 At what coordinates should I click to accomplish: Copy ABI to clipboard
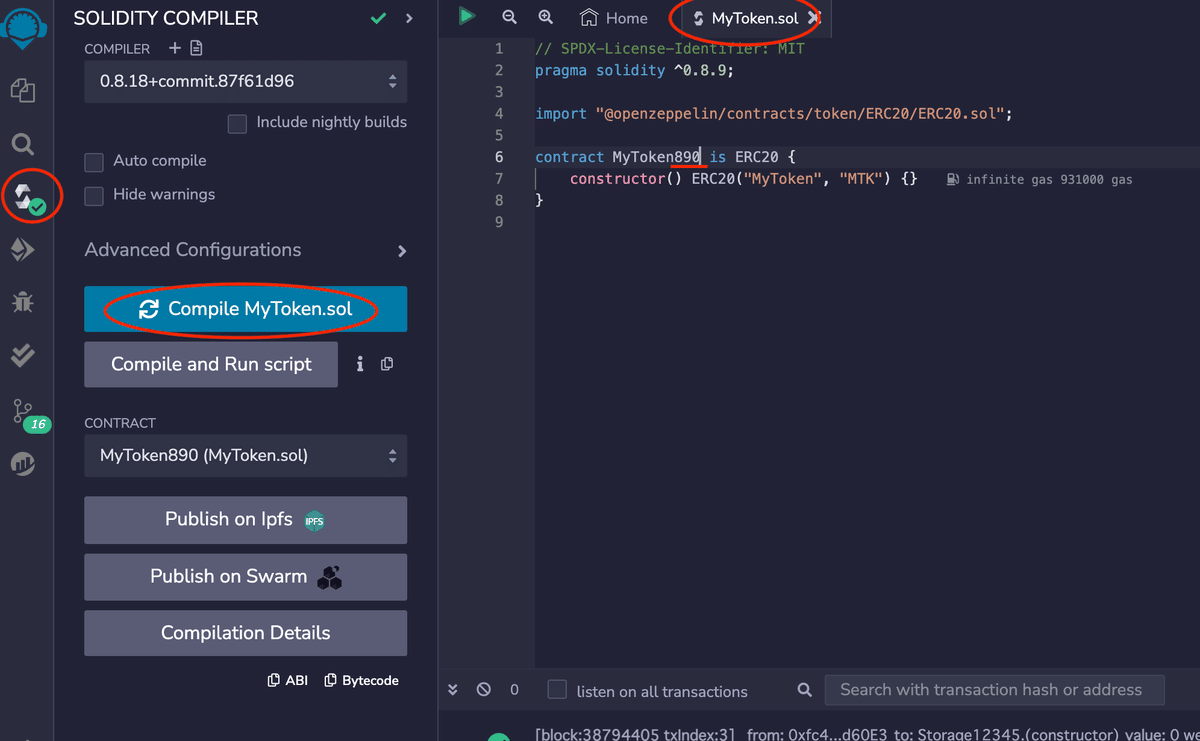(288, 680)
